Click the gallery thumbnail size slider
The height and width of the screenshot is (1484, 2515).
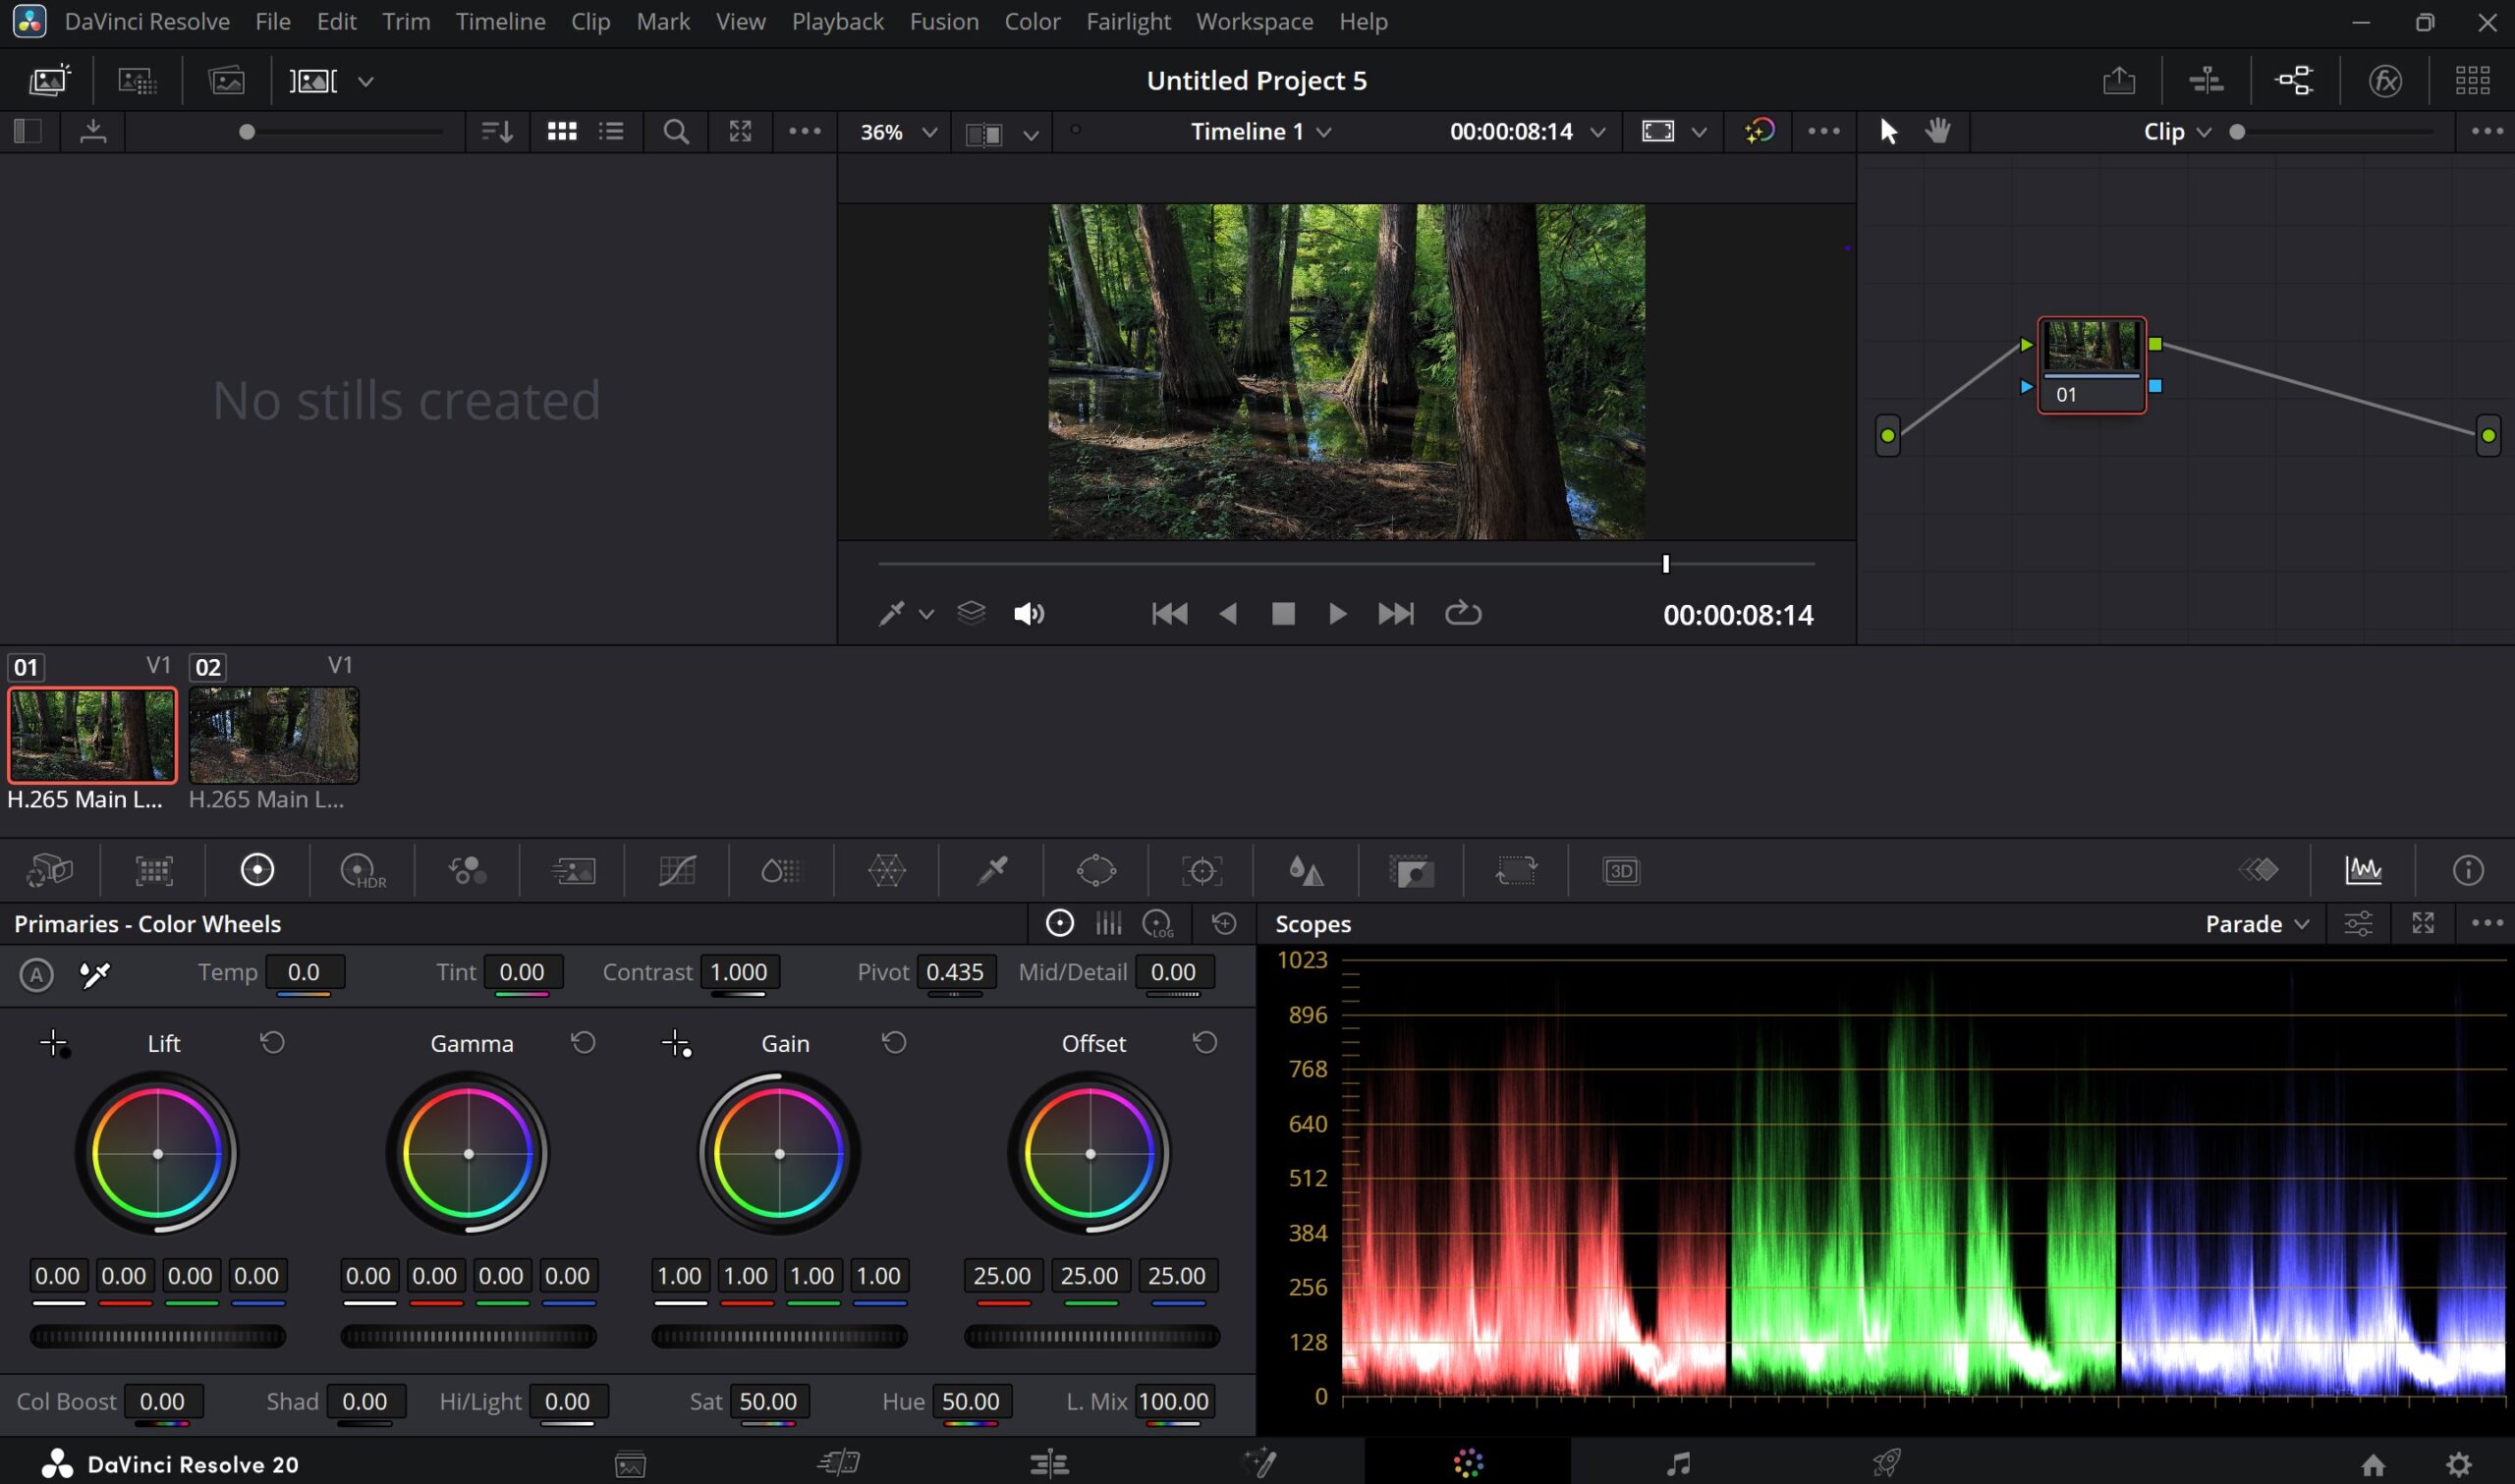(x=340, y=132)
